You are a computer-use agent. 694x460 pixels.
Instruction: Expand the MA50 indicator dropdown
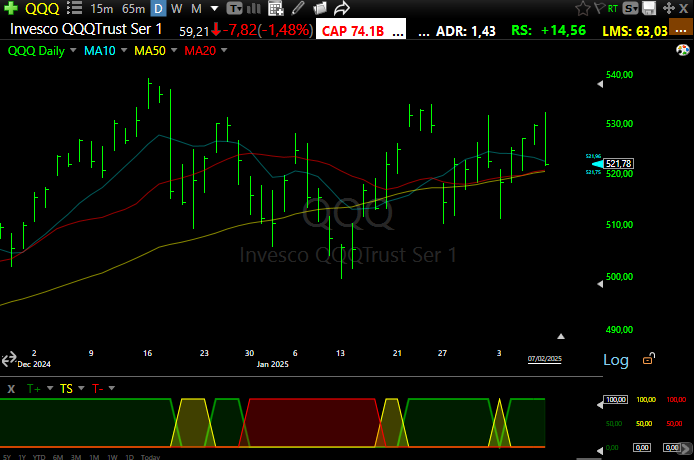coord(174,50)
